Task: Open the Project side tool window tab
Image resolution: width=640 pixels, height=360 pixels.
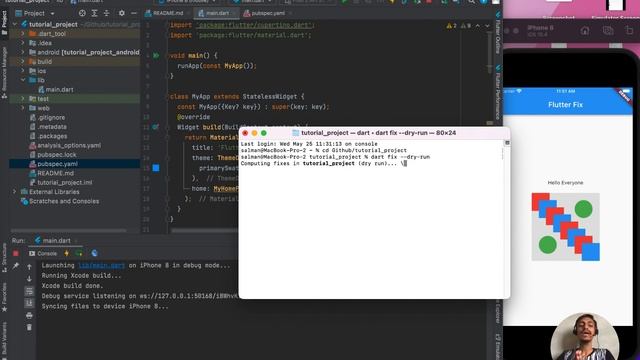Action: [x=4, y=22]
